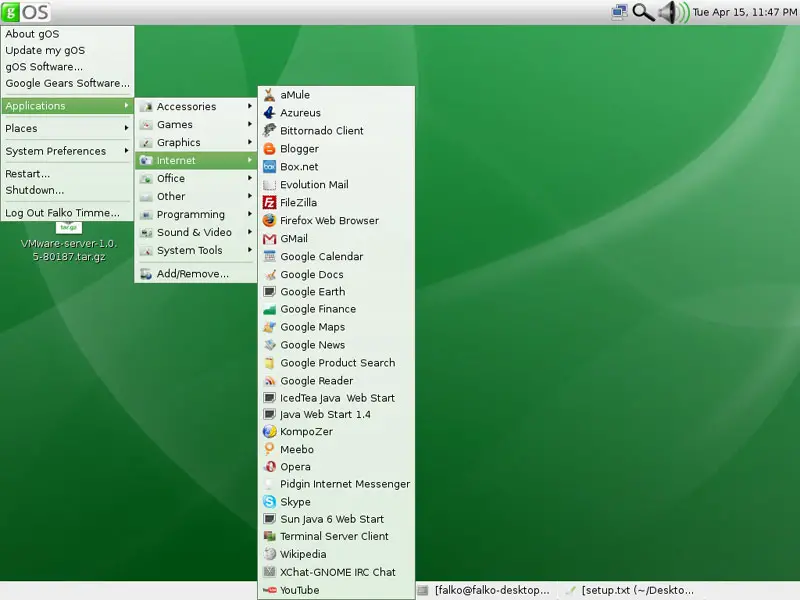
Task: Choose About gOS from menu
Action: tap(67, 34)
